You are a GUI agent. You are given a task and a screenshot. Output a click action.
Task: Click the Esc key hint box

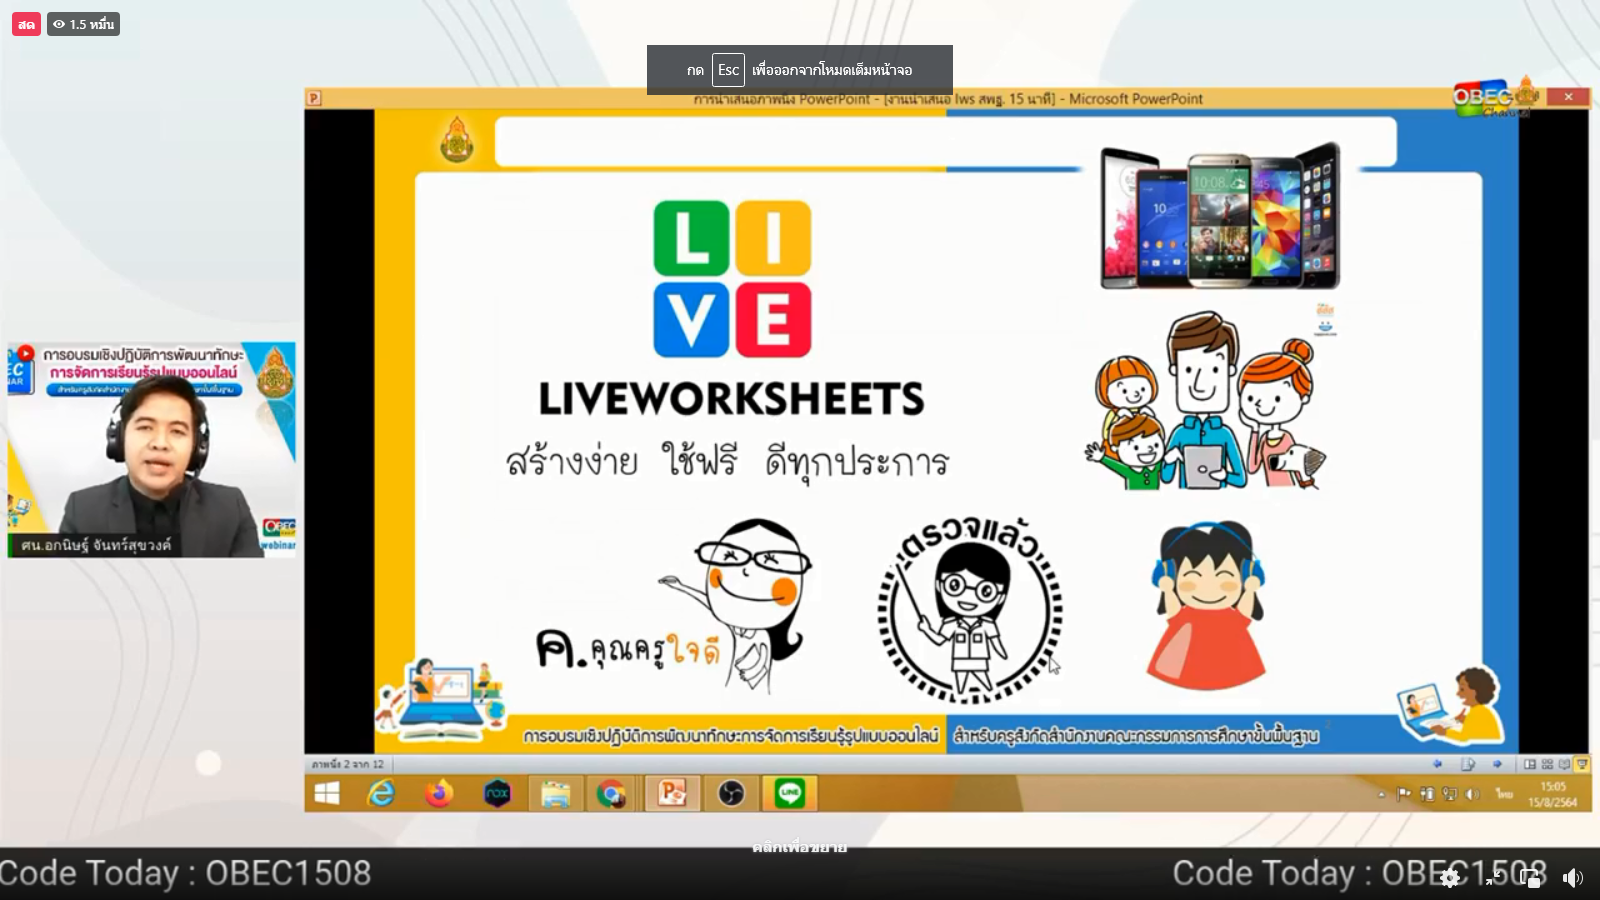coord(728,70)
